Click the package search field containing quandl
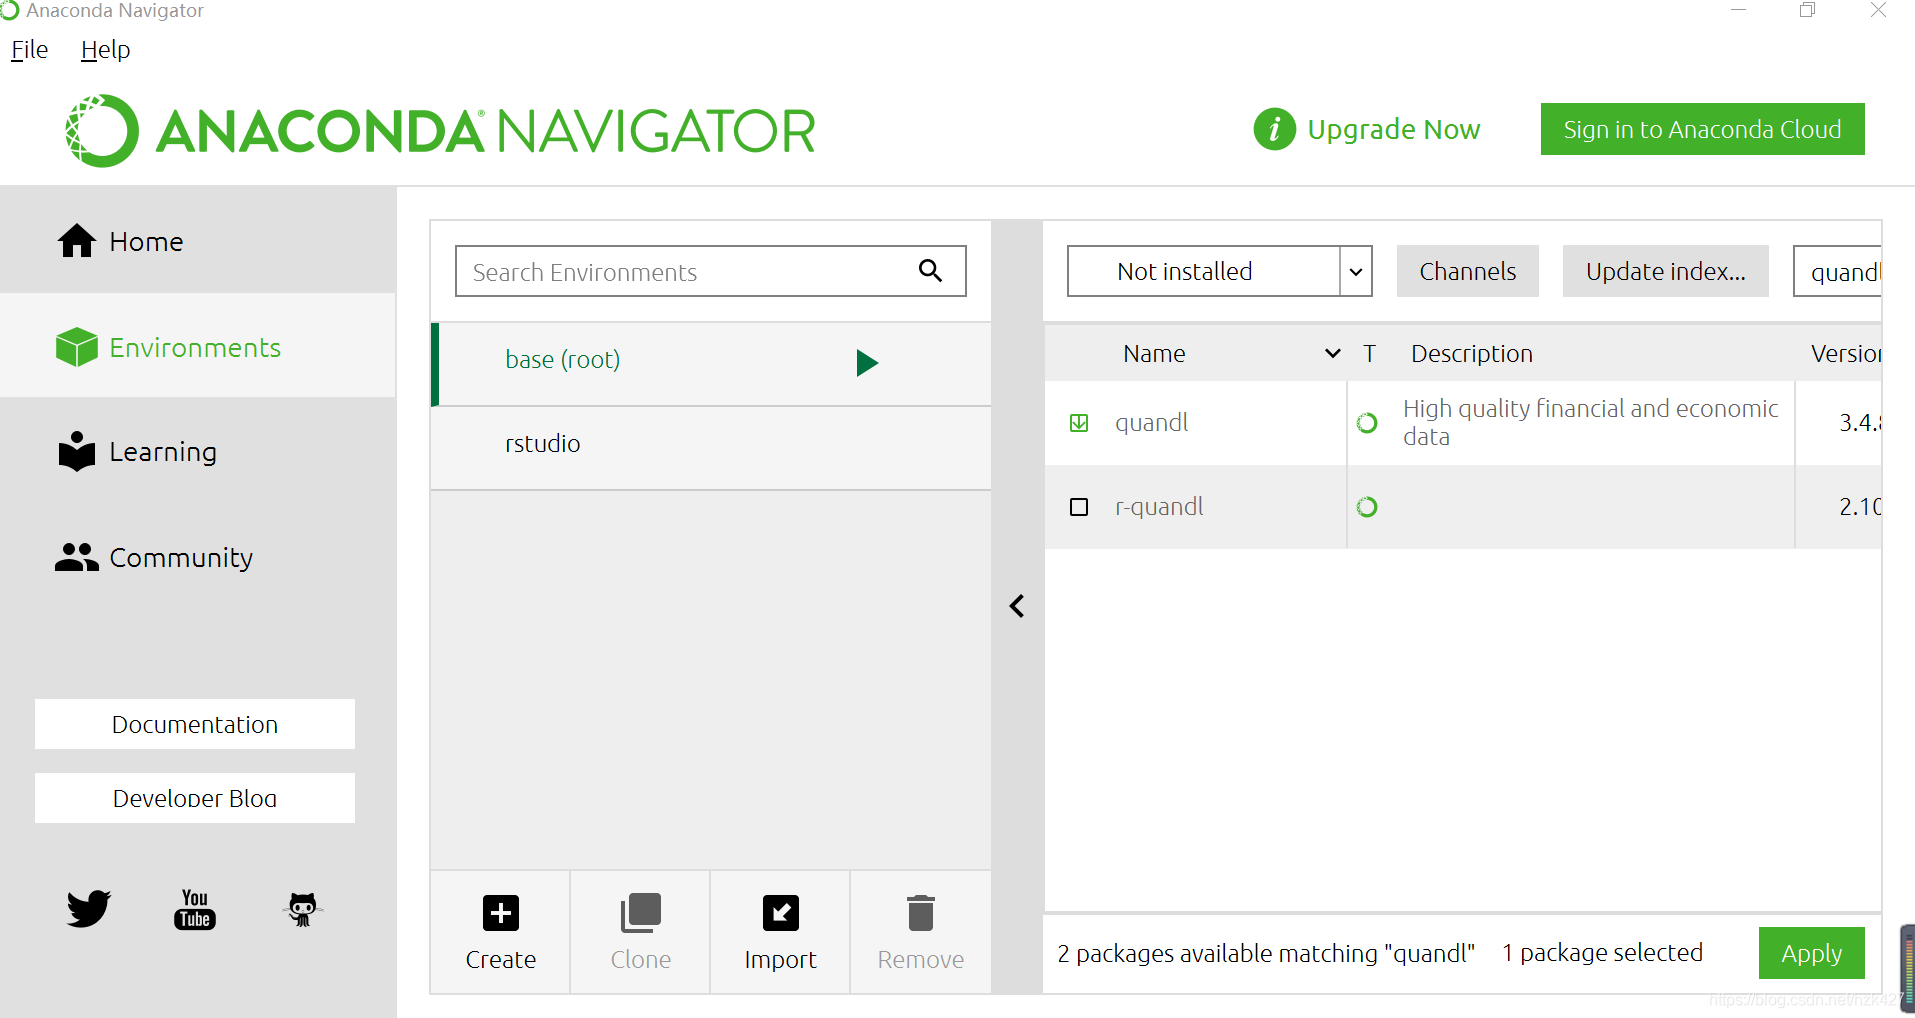Image resolution: width=1915 pixels, height=1018 pixels. (1838, 271)
